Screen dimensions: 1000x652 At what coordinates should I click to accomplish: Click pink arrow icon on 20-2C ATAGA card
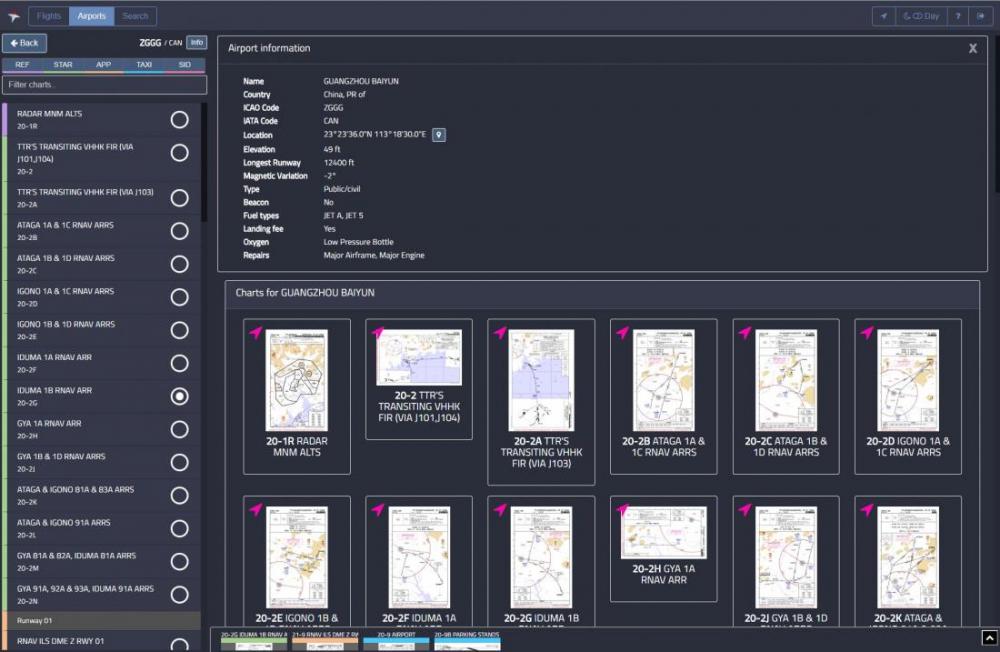(746, 332)
